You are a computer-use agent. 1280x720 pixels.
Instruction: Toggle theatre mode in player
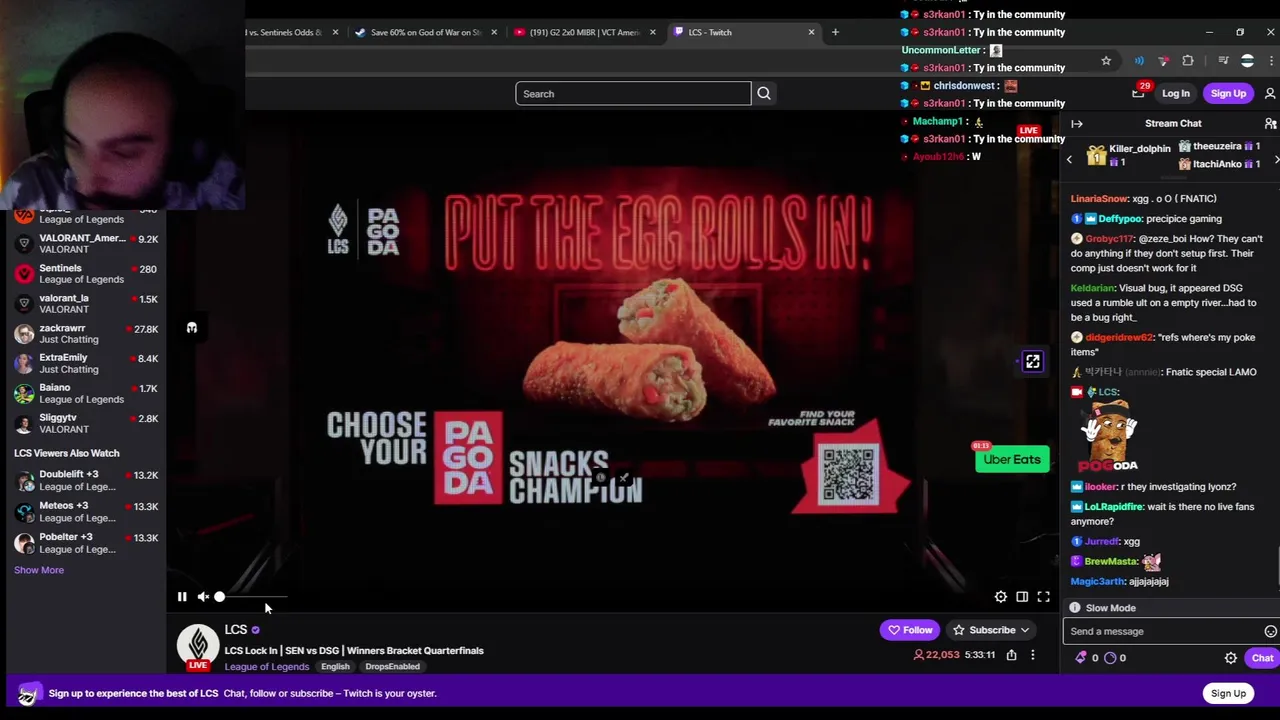click(1022, 597)
